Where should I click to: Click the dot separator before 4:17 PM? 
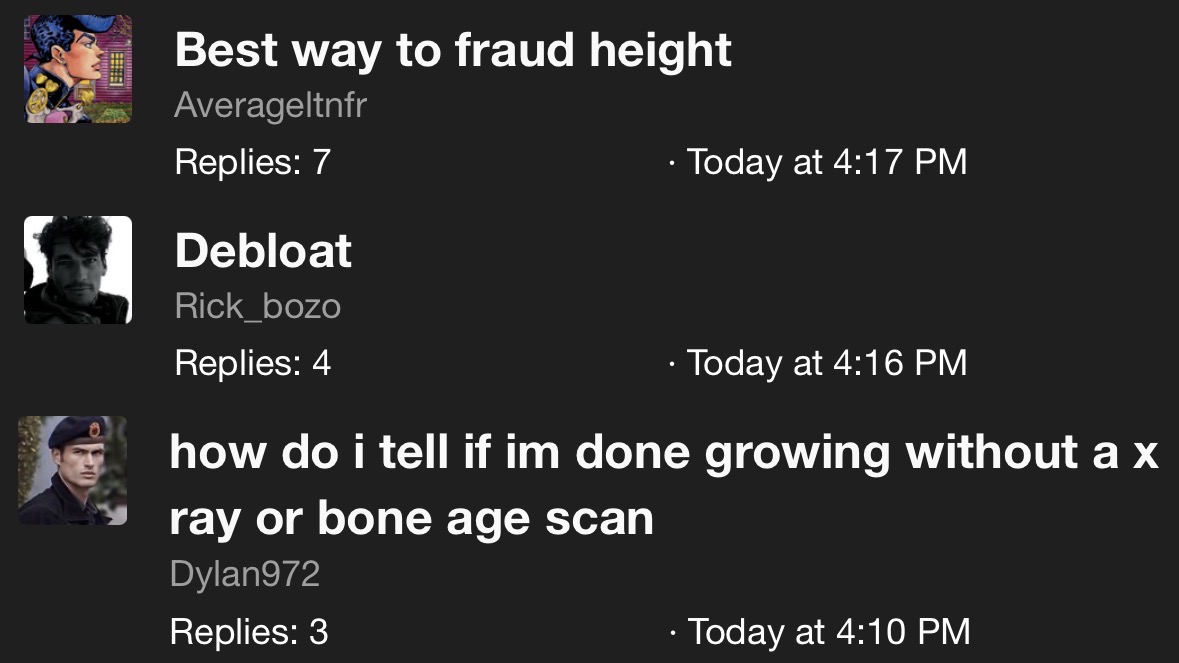pyautogui.click(x=670, y=162)
